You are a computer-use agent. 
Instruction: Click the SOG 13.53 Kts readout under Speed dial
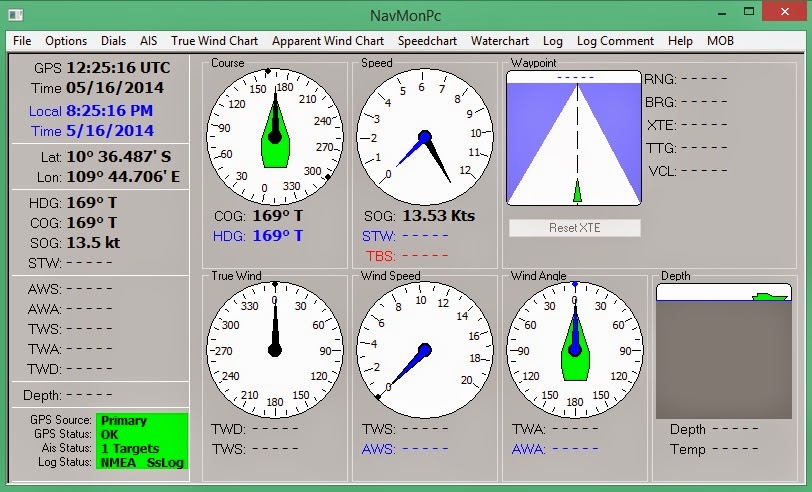[439, 216]
